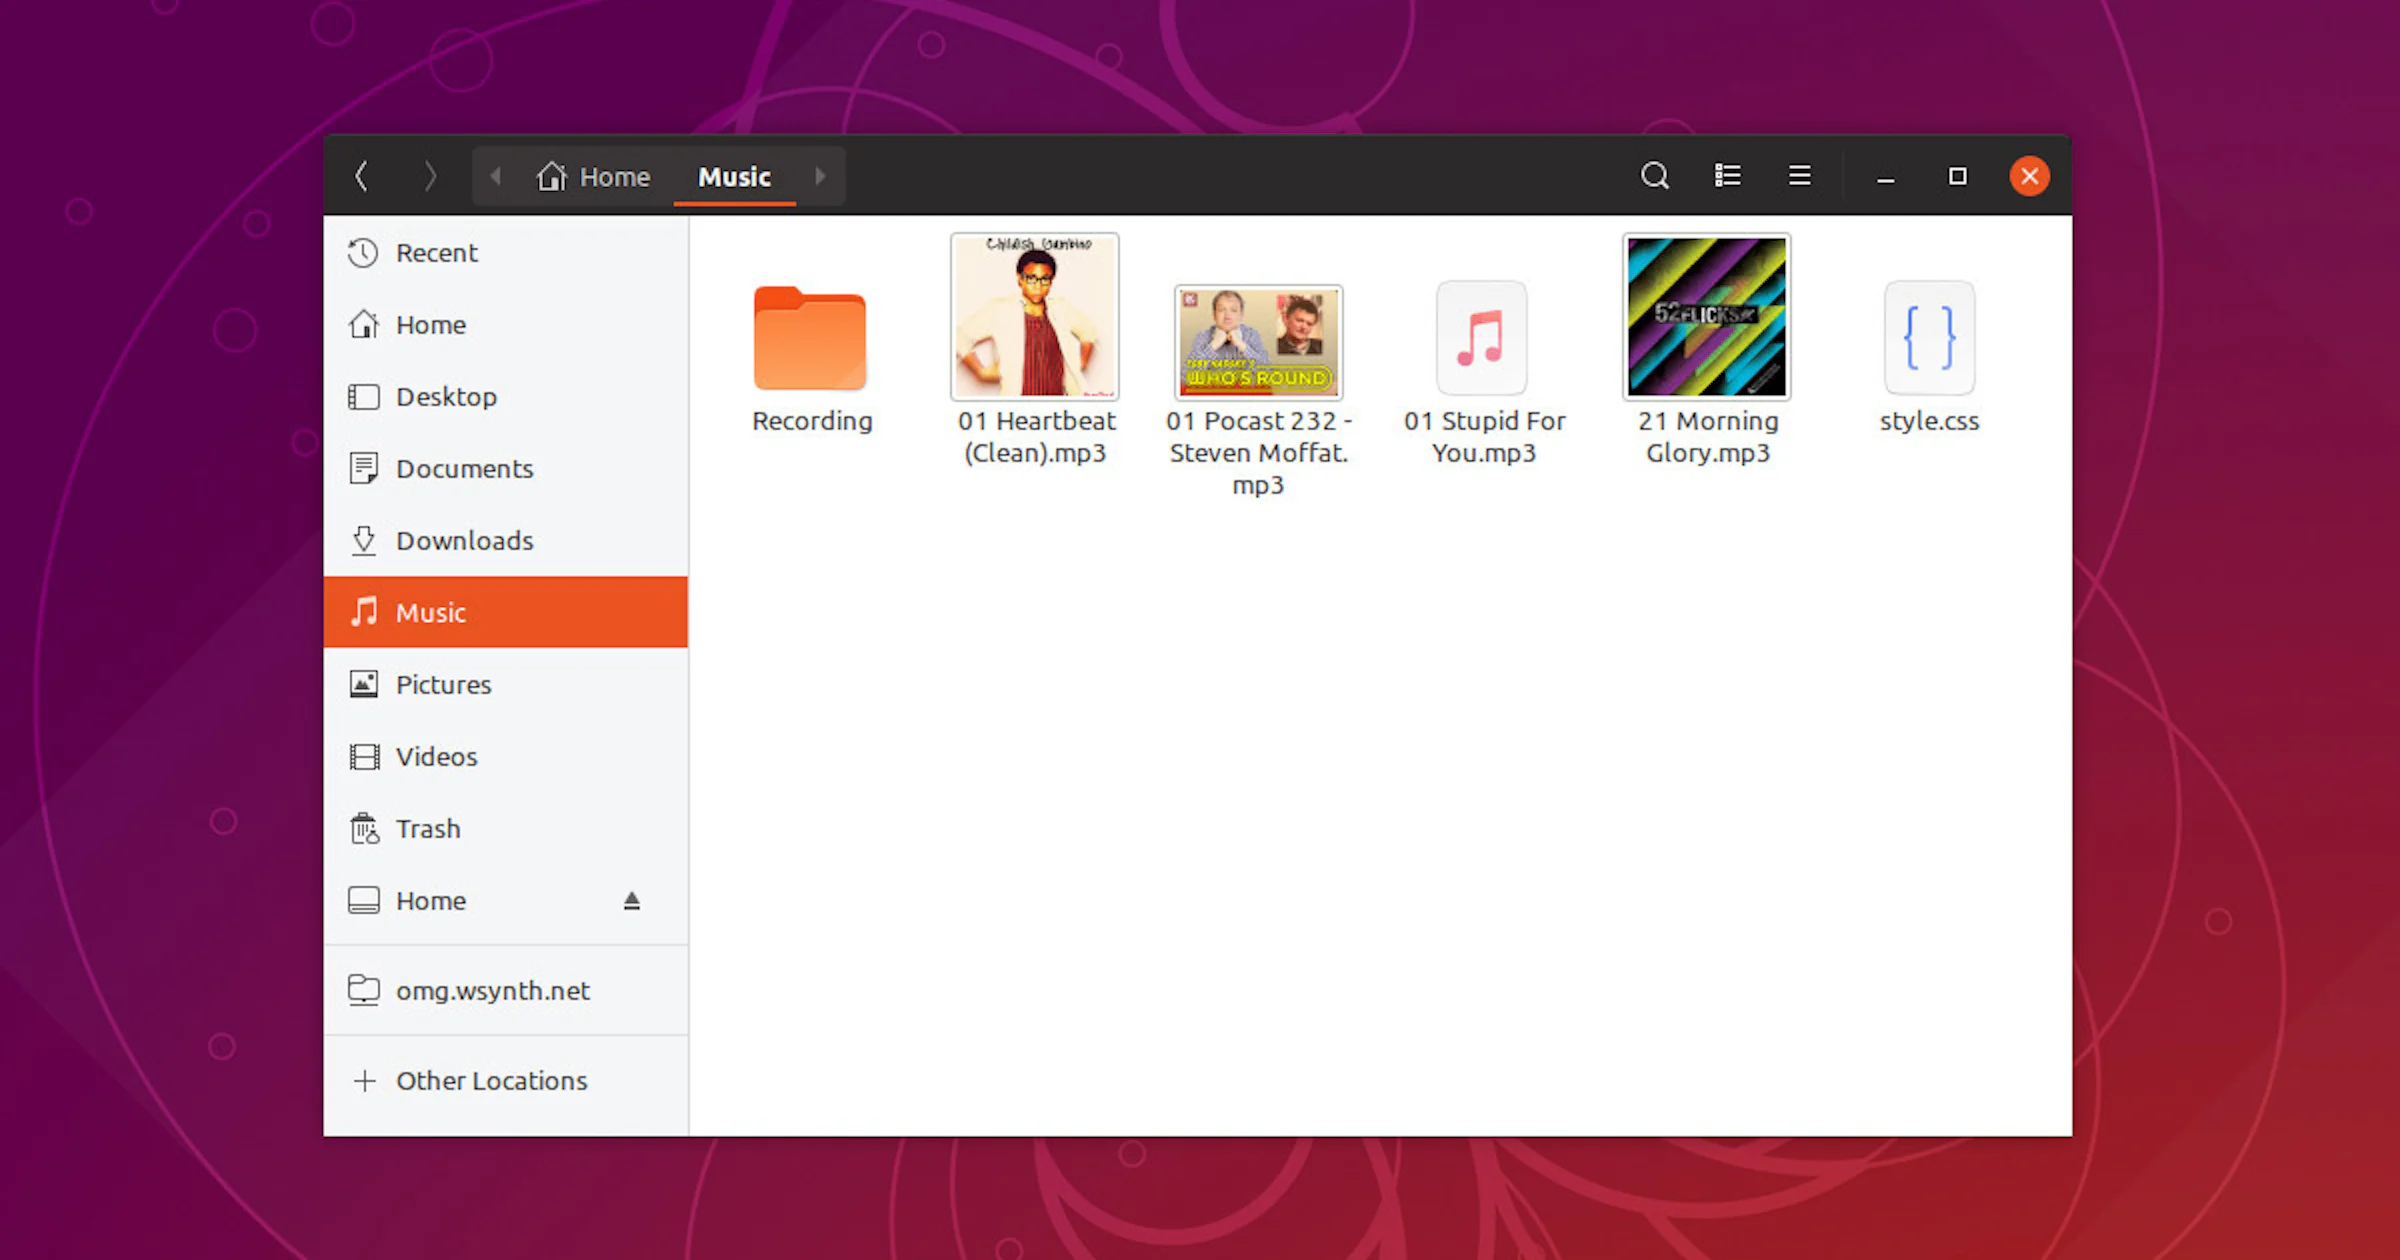Go back with the back arrow

point(362,176)
